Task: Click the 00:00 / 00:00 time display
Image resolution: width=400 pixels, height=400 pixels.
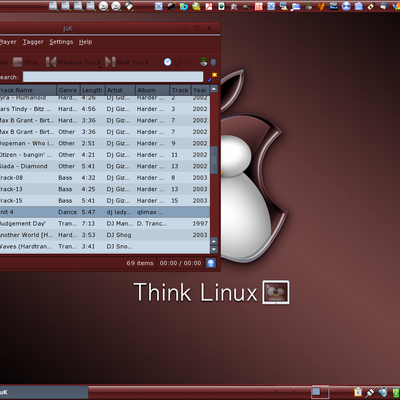Action: 180,263
